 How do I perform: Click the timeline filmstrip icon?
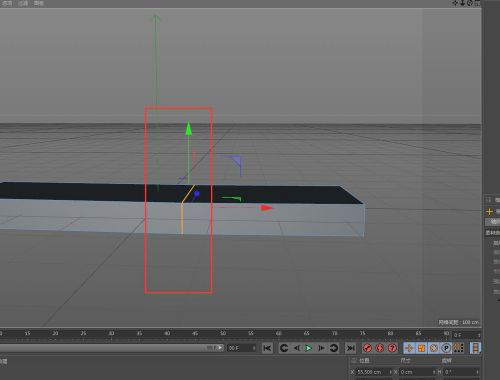click(475, 348)
